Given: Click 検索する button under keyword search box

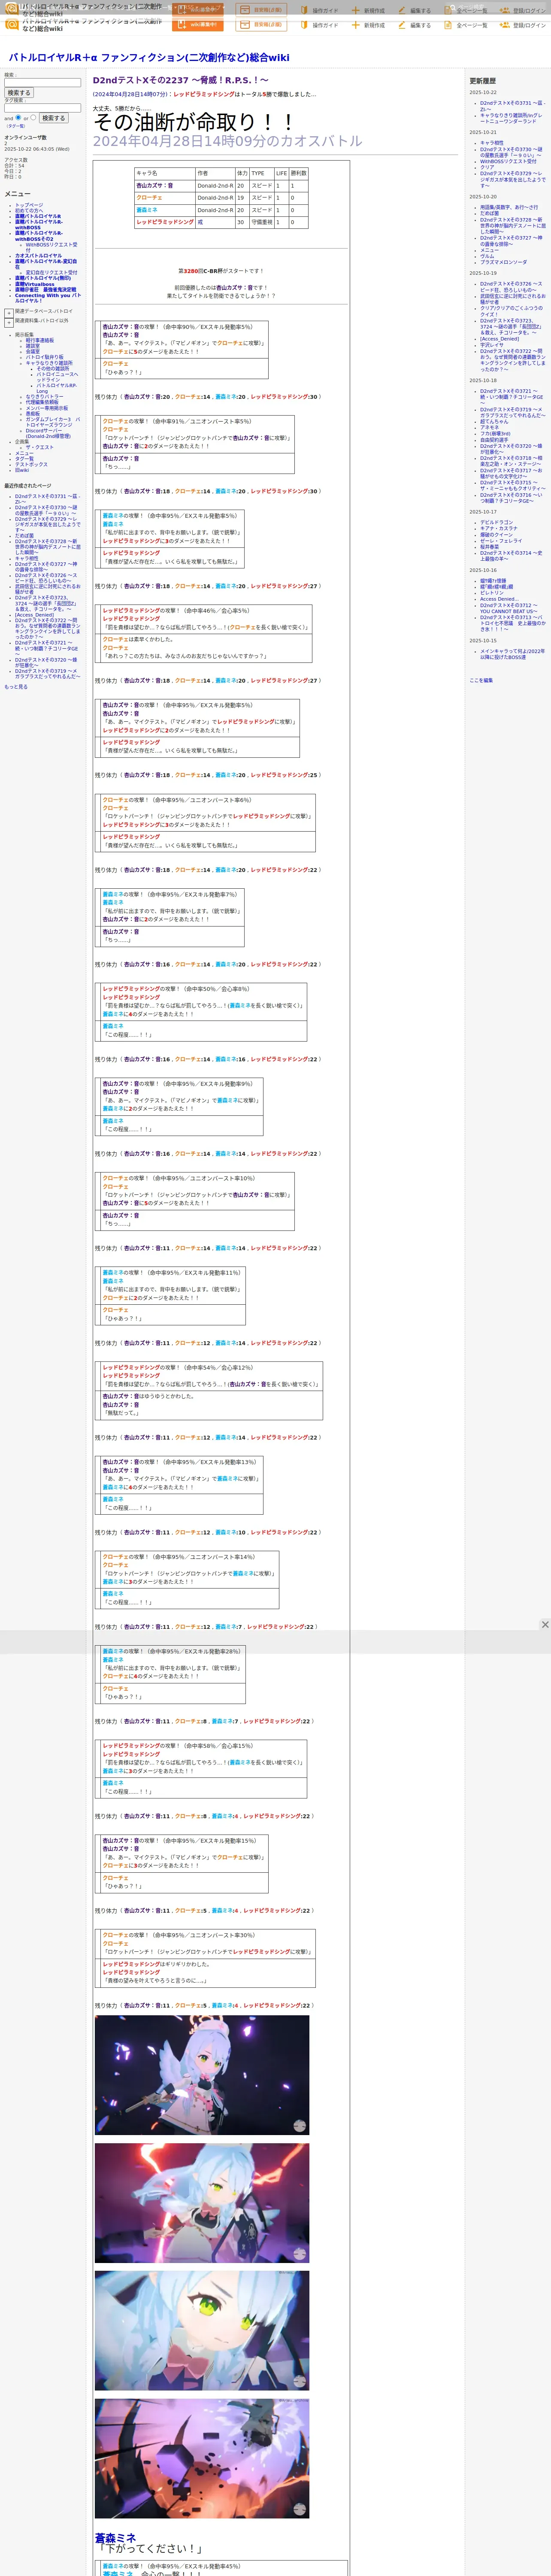Looking at the screenshot, I should click(18, 93).
